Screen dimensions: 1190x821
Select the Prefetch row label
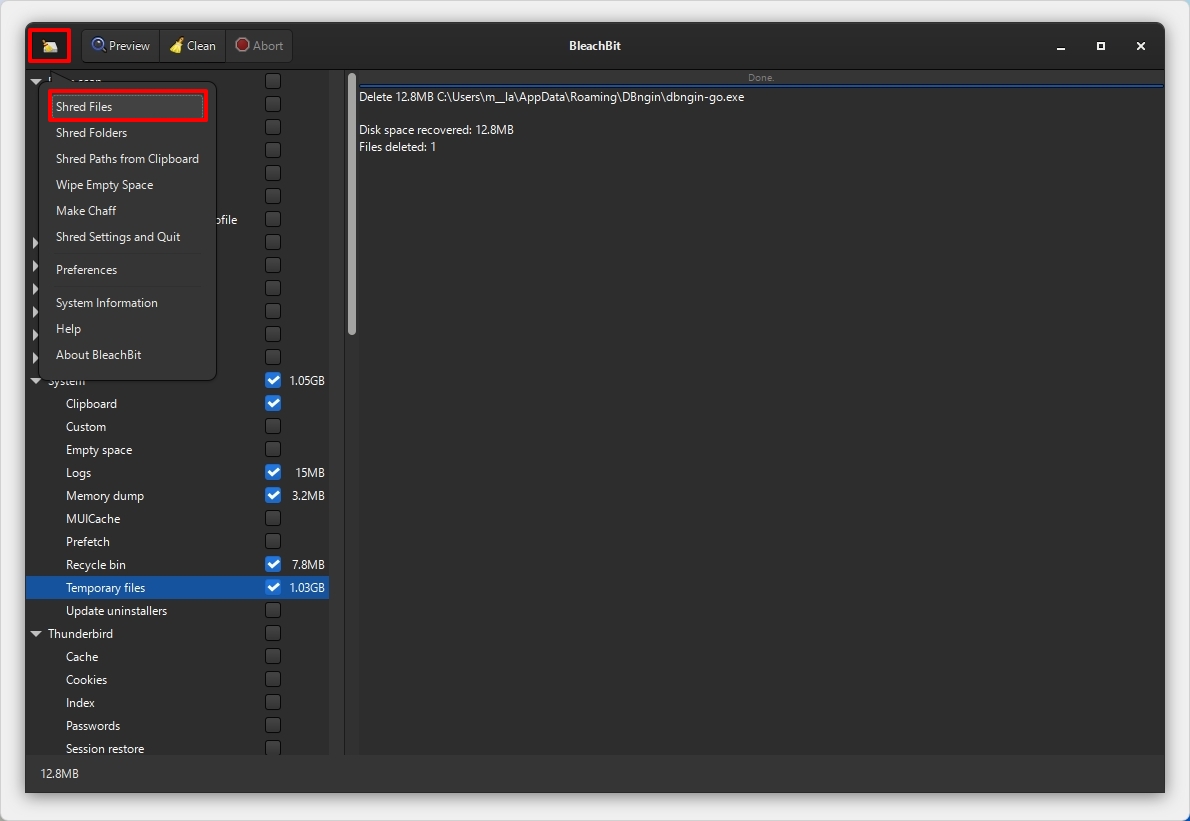click(87, 542)
